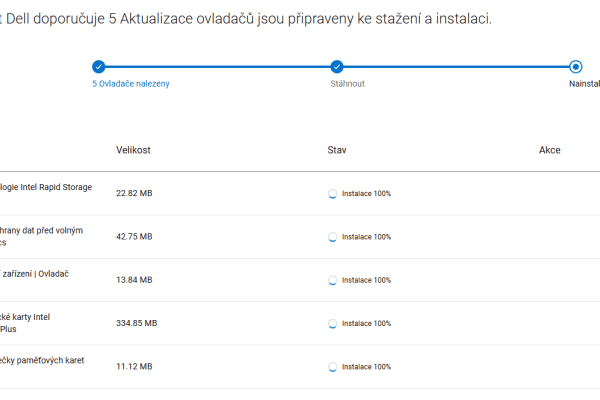
Task: Click the Intel Rapid Storage installation spinner
Action: pyautogui.click(x=333, y=194)
